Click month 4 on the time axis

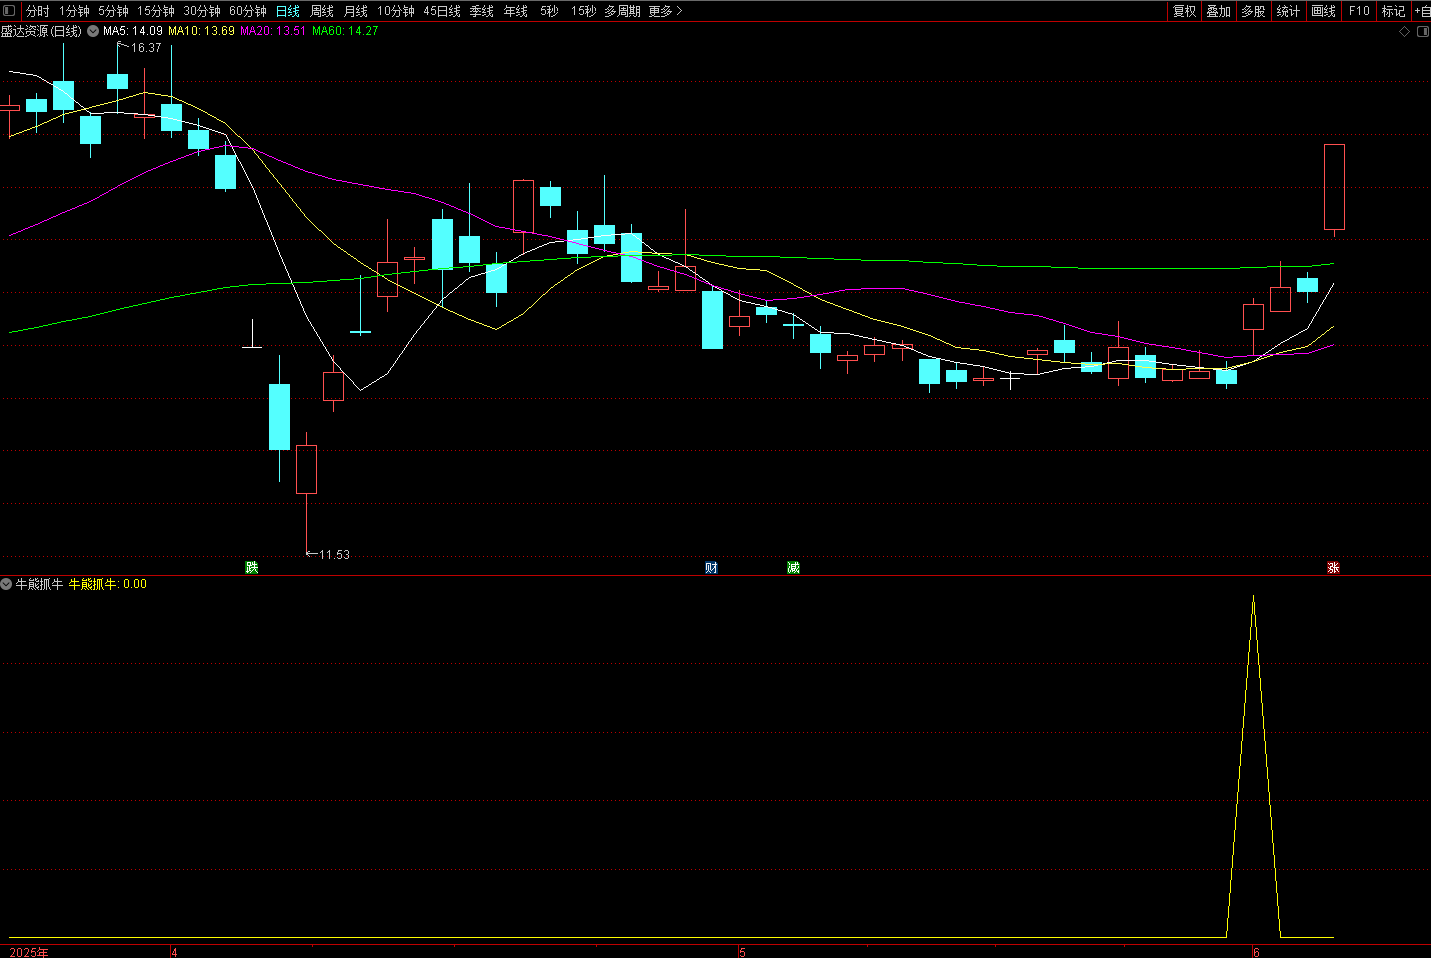pos(175,952)
